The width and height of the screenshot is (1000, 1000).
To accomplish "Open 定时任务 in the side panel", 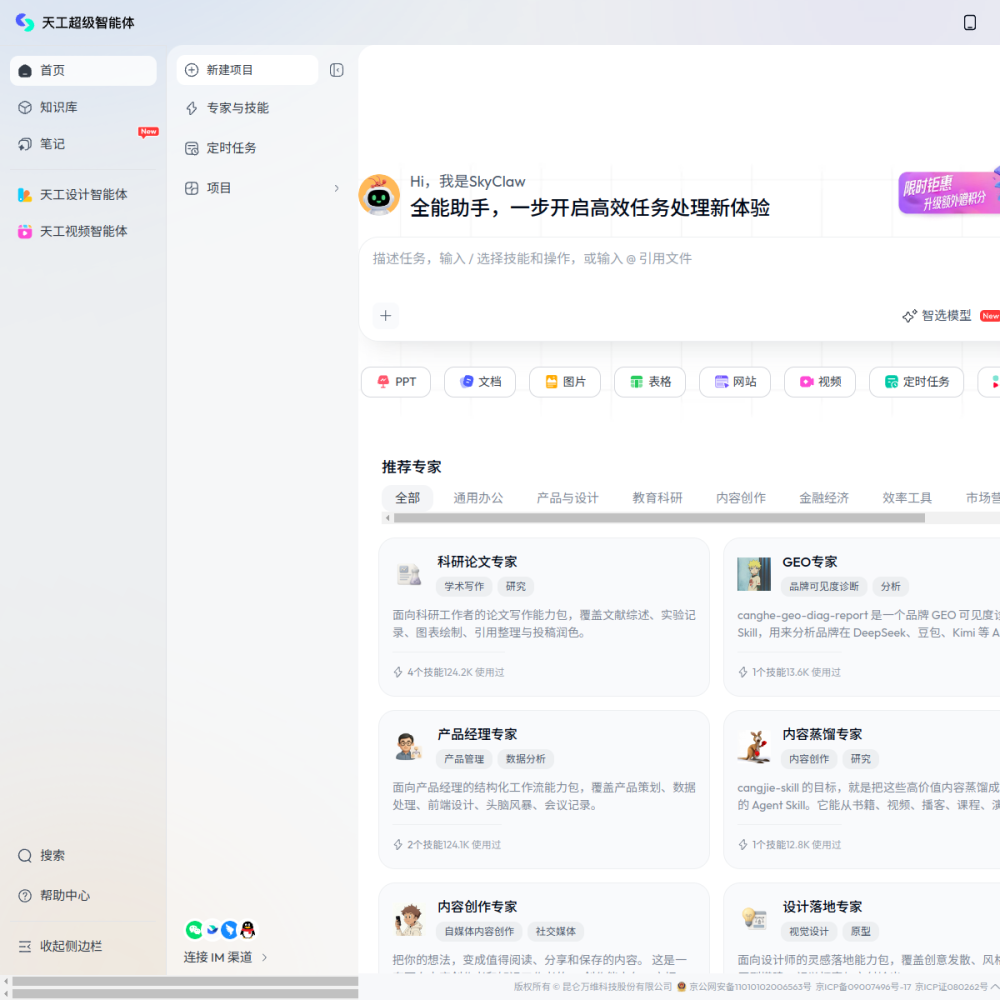I will point(261,148).
